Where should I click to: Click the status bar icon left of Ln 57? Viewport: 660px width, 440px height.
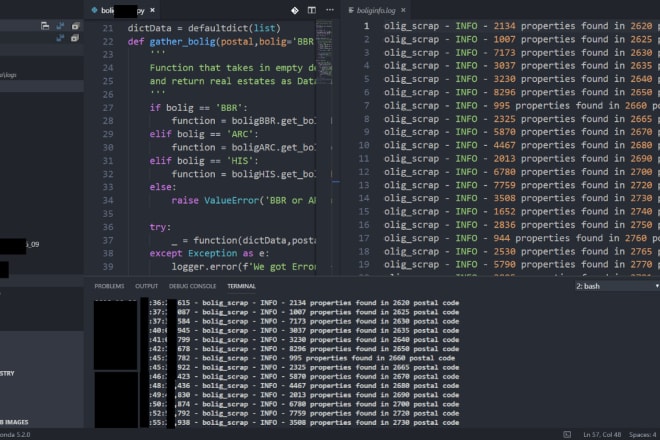point(567,435)
